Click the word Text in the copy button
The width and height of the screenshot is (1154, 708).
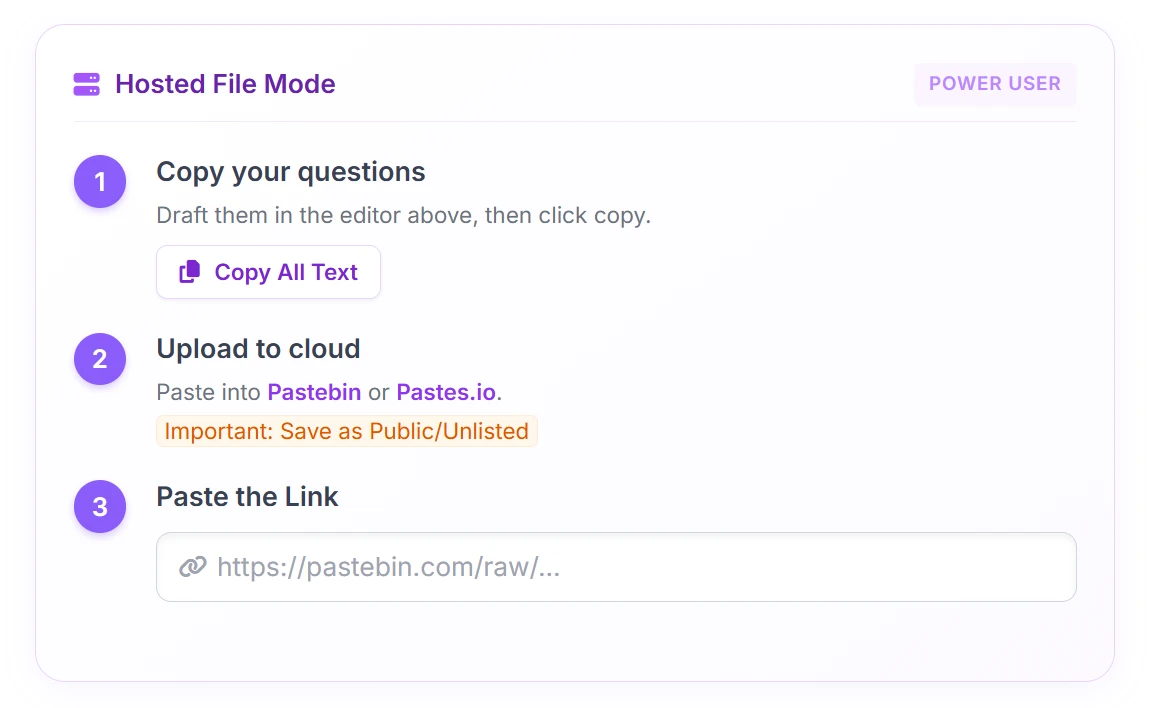[334, 272]
